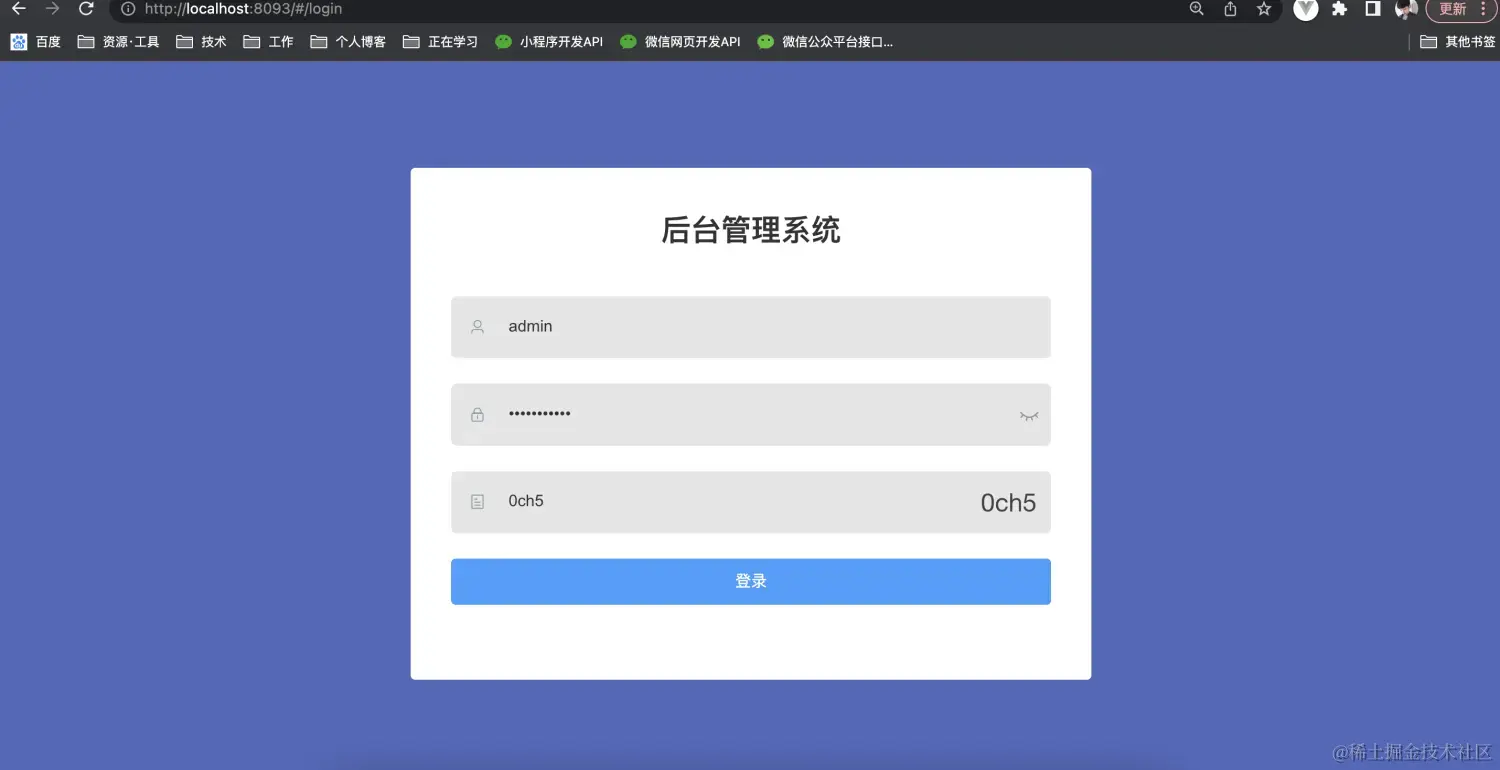Open the 其他书签 folder
Image resolution: width=1500 pixels, height=770 pixels.
(1458, 42)
